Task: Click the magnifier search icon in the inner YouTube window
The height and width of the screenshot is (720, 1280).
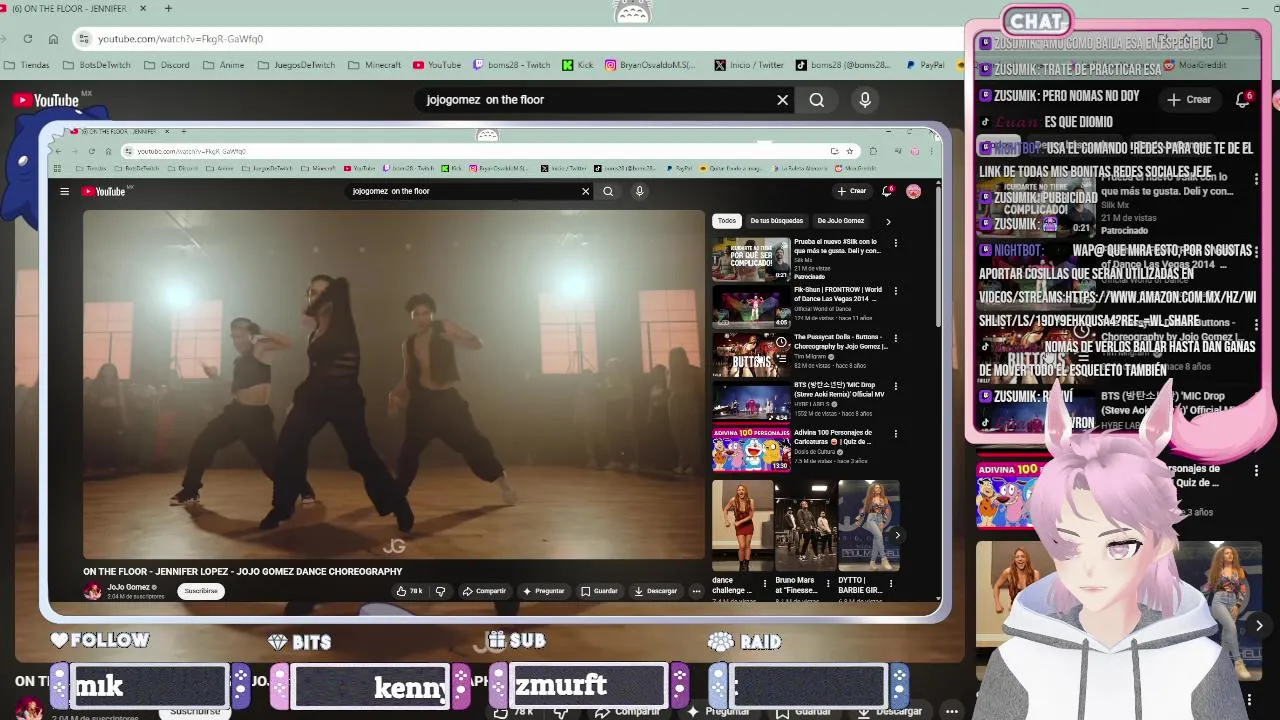Action: click(608, 191)
